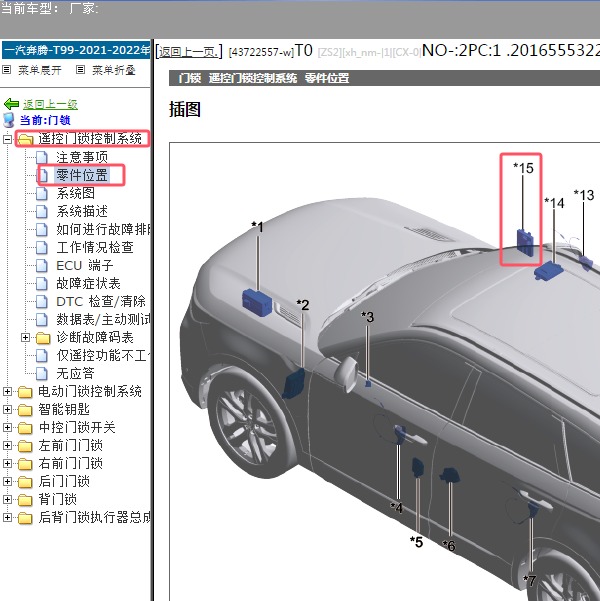Click folder icon of 左前门门锁
The width and height of the screenshot is (600, 601).
click(x=25, y=446)
